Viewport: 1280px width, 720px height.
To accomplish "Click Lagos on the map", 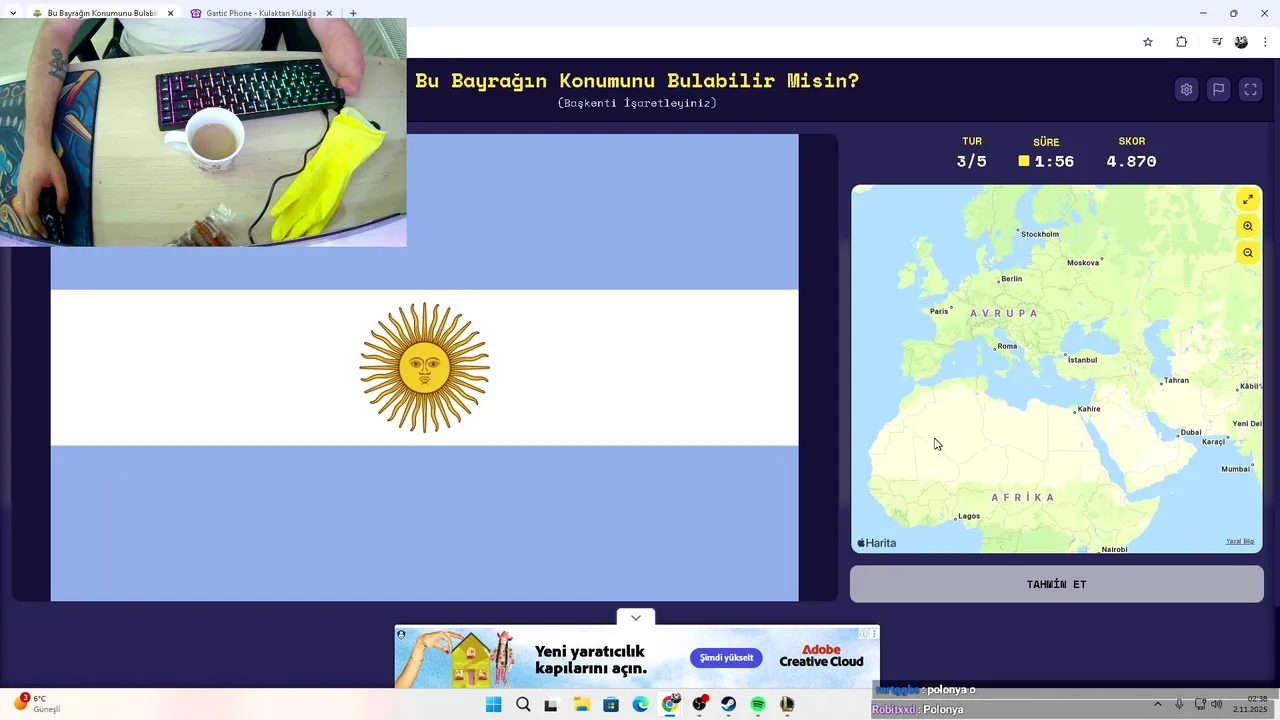I will (x=969, y=516).
